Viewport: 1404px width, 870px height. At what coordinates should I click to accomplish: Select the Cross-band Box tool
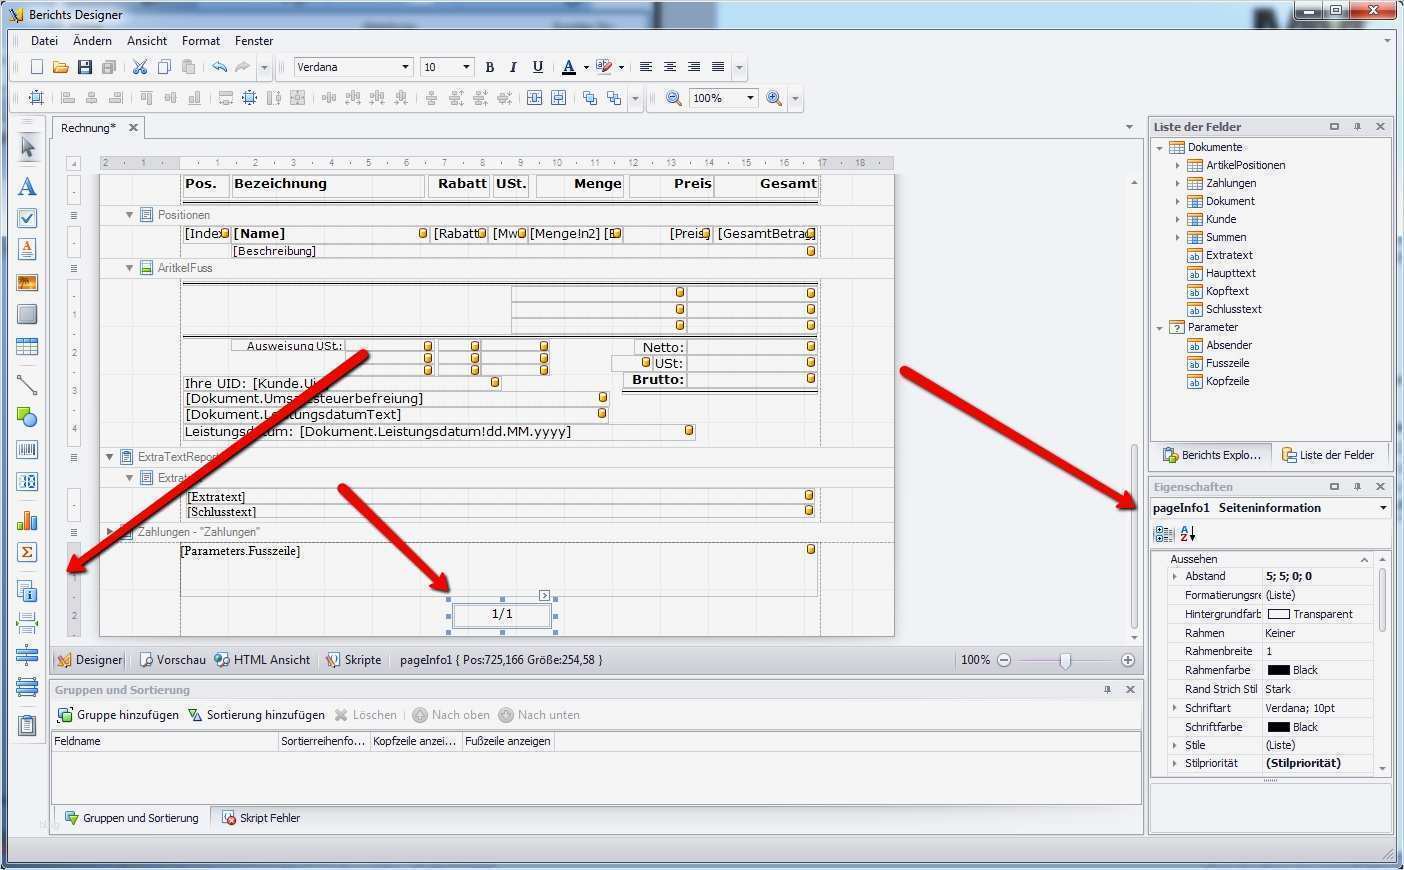point(27,687)
